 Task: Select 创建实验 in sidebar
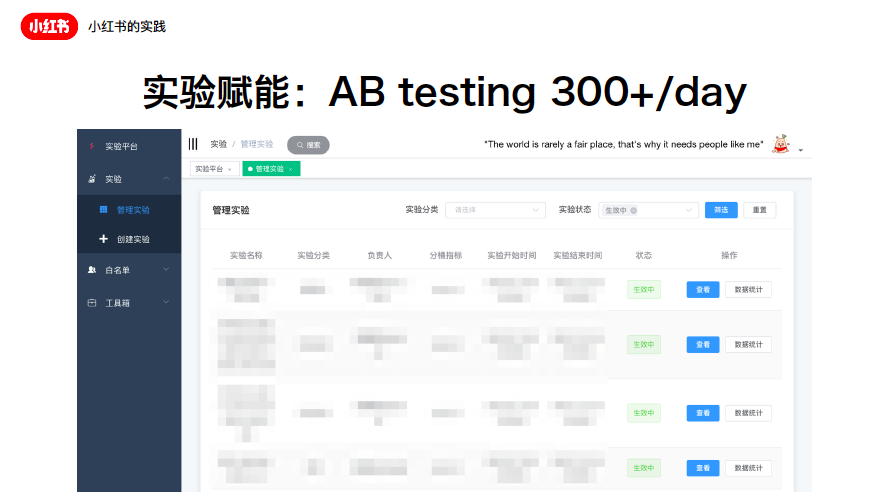tap(129, 239)
